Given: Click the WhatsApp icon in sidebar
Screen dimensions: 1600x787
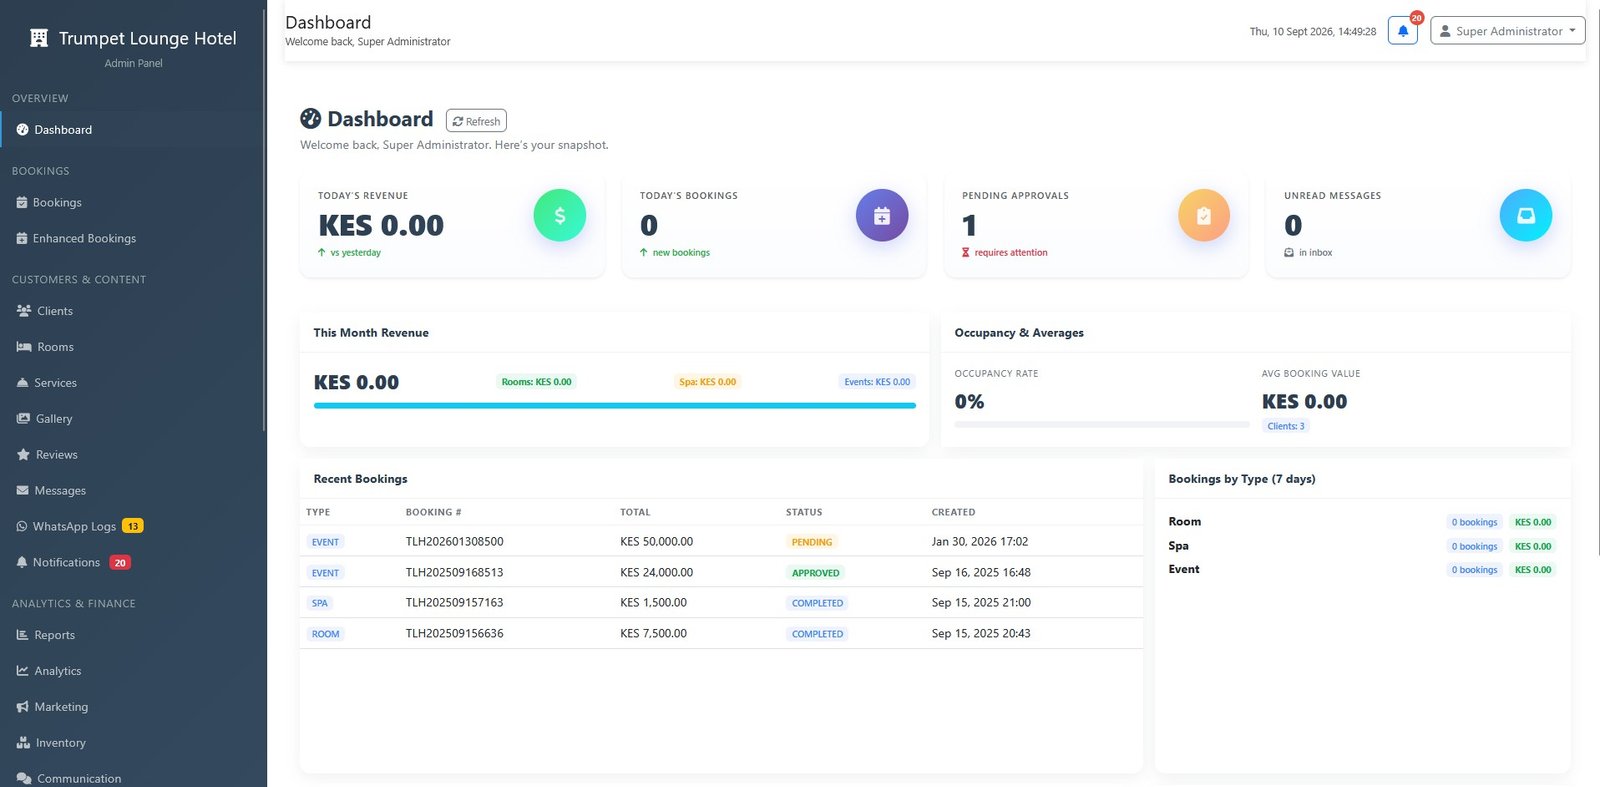Looking at the screenshot, I should (22, 526).
